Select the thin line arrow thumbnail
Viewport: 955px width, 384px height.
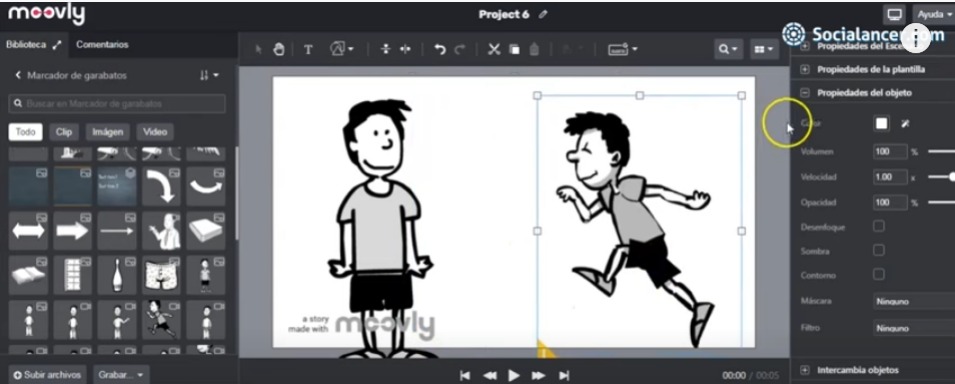click(117, 230)
